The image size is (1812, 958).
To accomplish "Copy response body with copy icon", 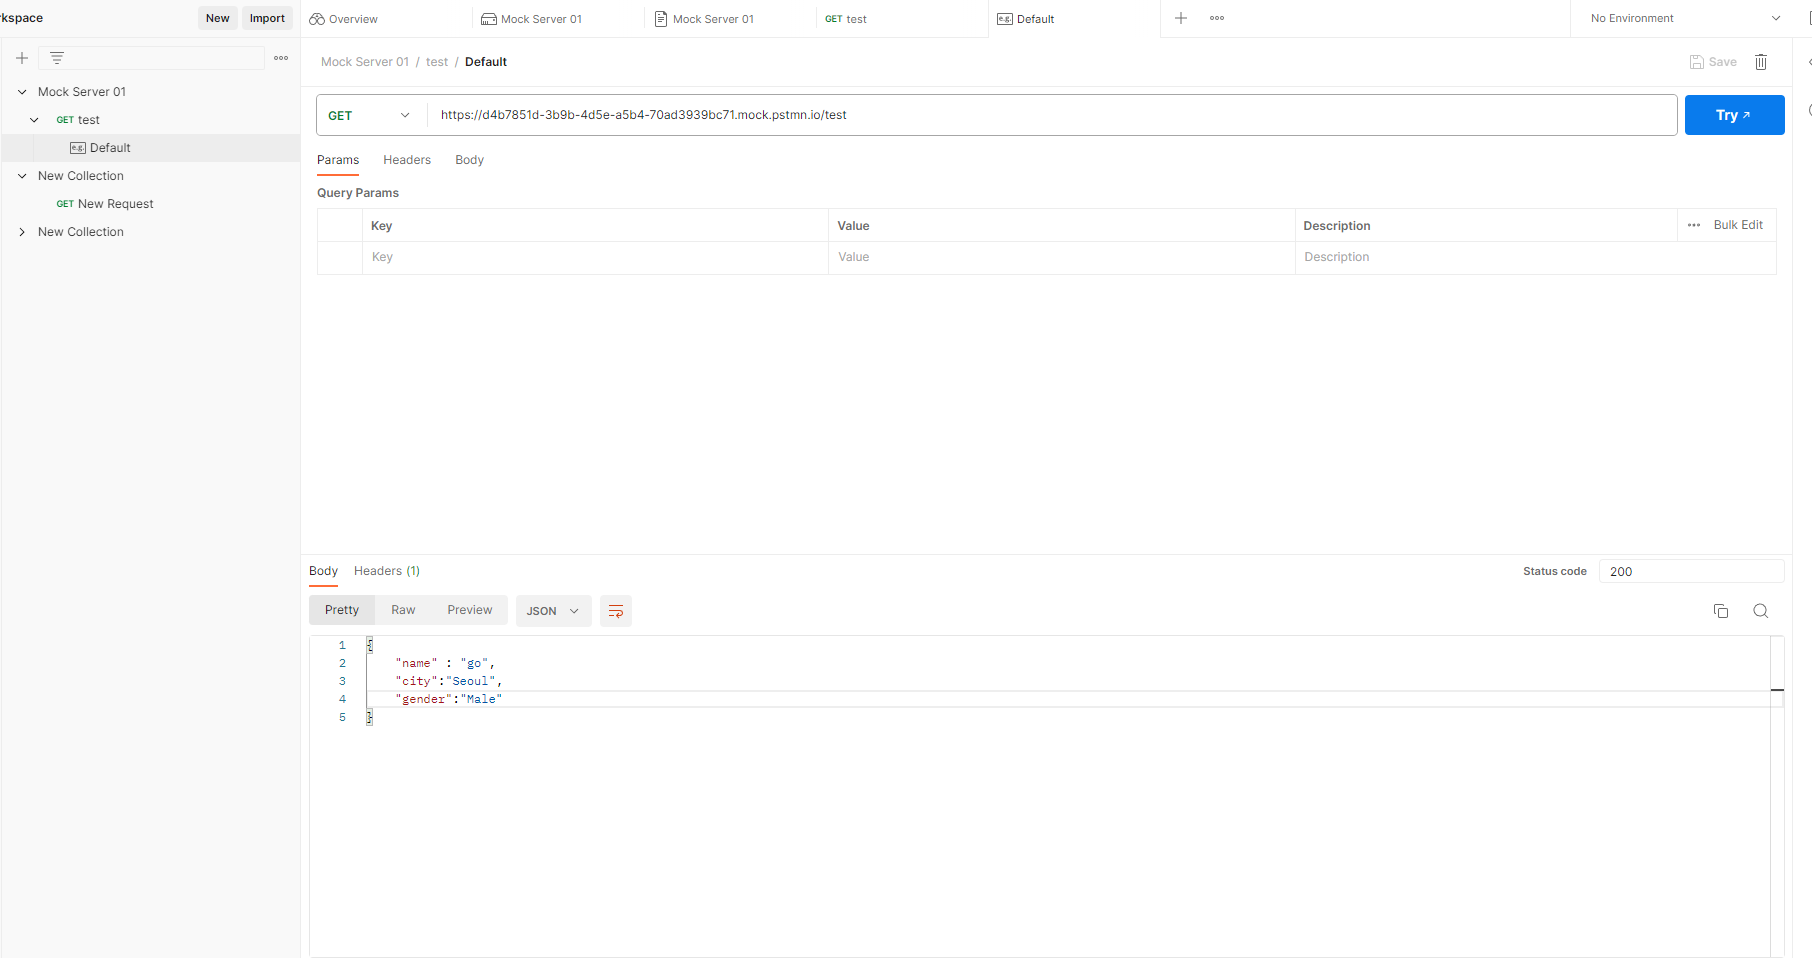I will pyautogui.click(x=1721, y=611).
